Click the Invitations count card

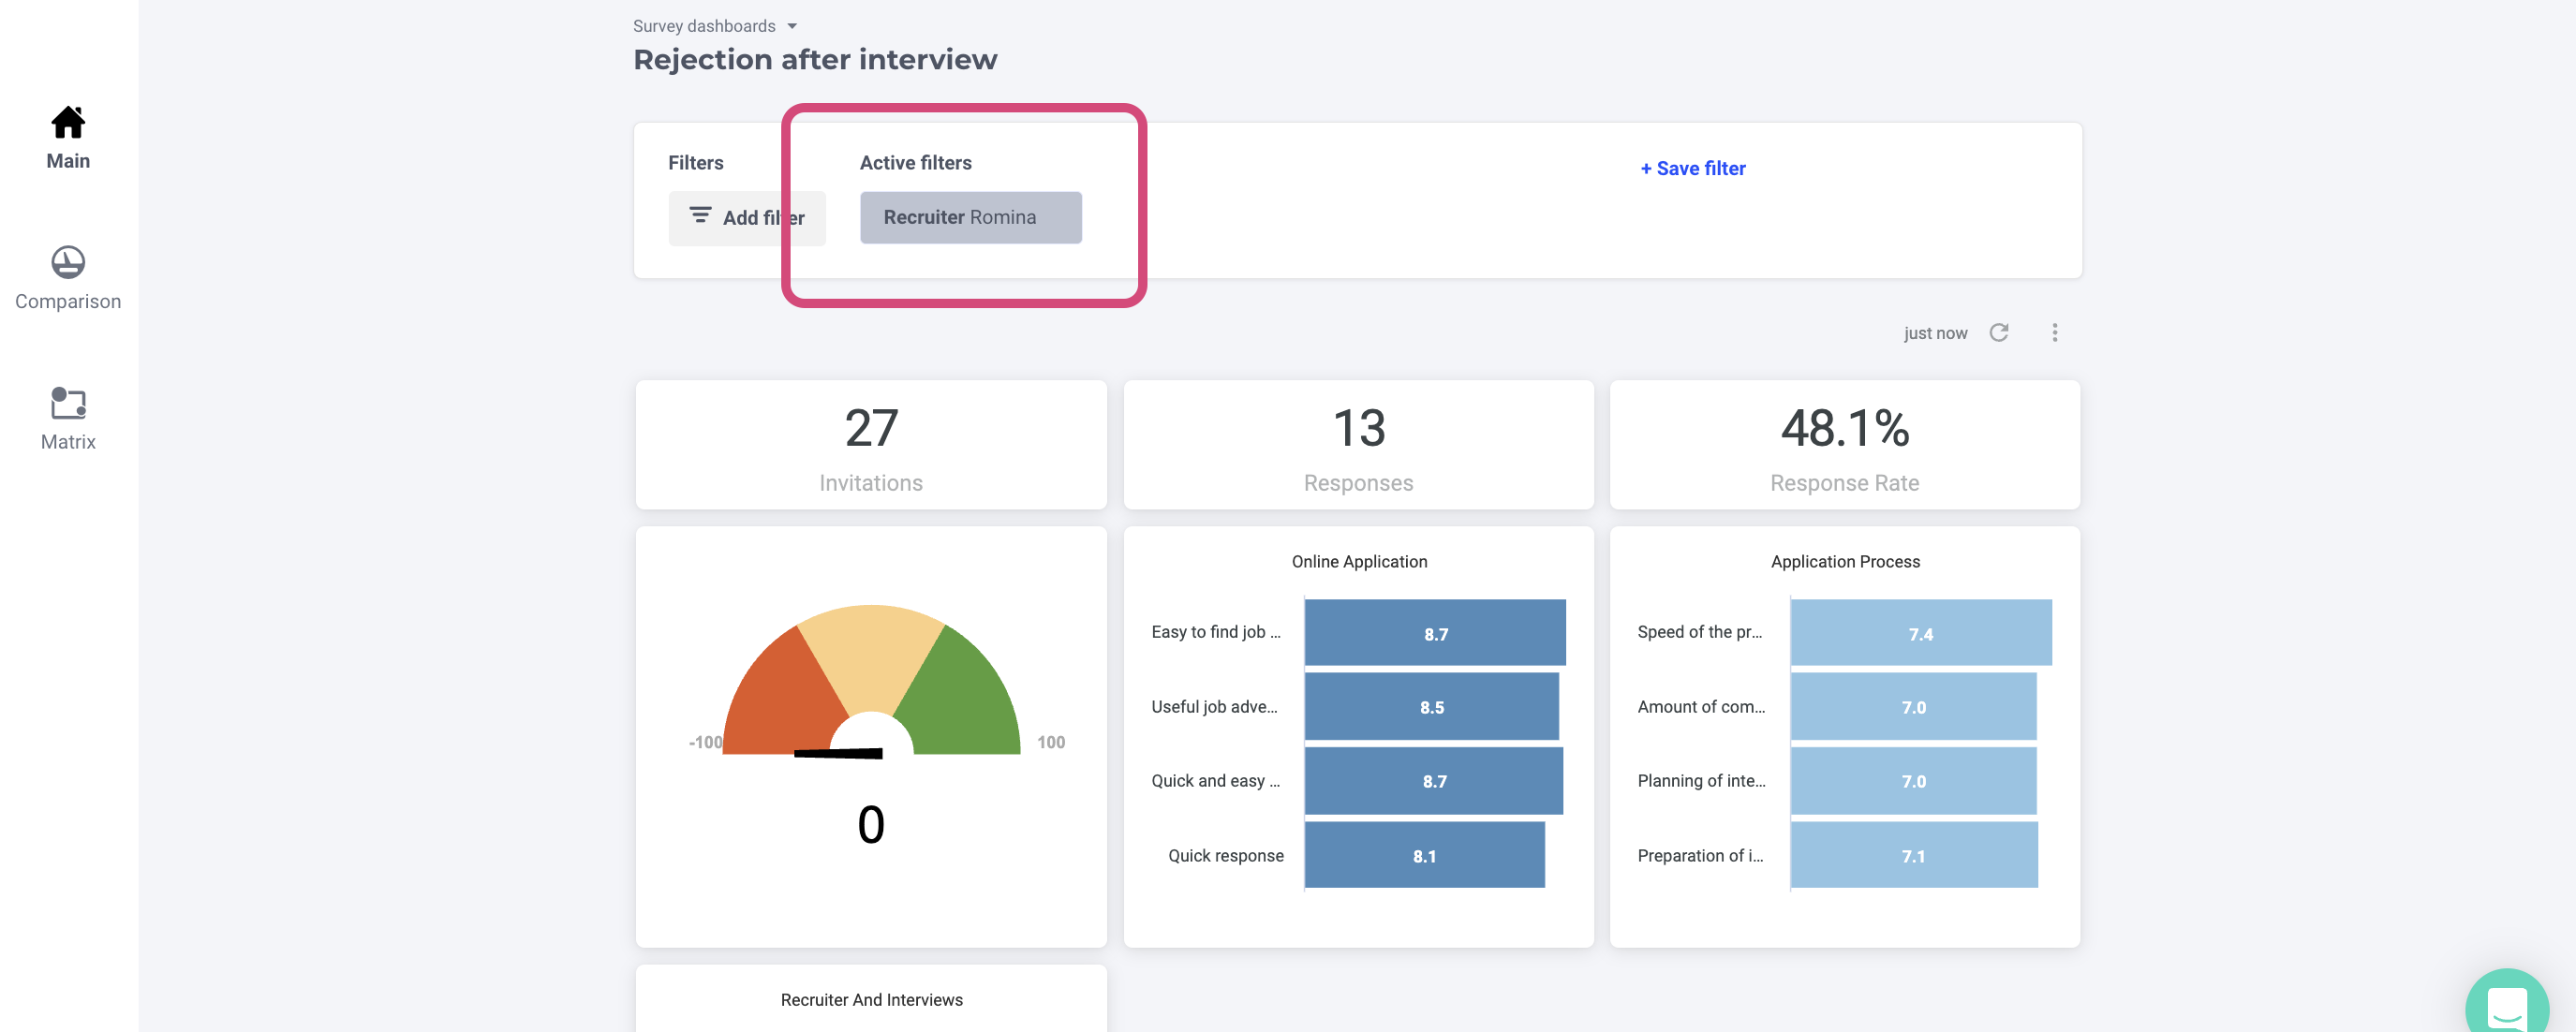click(x=870, y=445)
